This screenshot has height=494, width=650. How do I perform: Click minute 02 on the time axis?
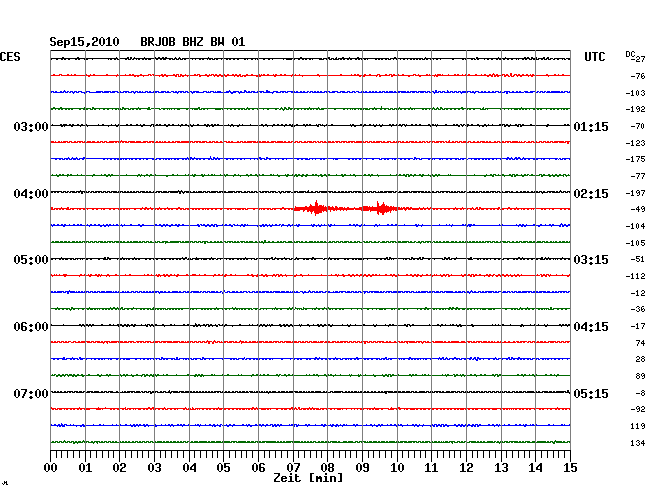[119, 468]
